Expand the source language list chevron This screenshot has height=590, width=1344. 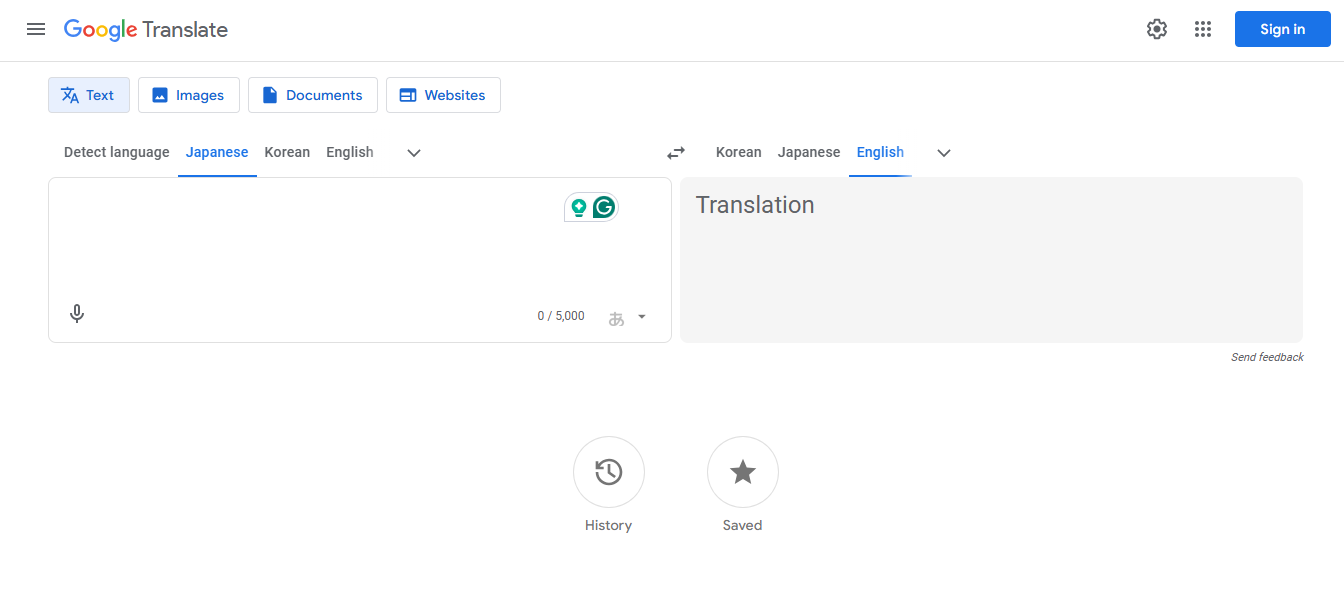click(x=413, y=152)
